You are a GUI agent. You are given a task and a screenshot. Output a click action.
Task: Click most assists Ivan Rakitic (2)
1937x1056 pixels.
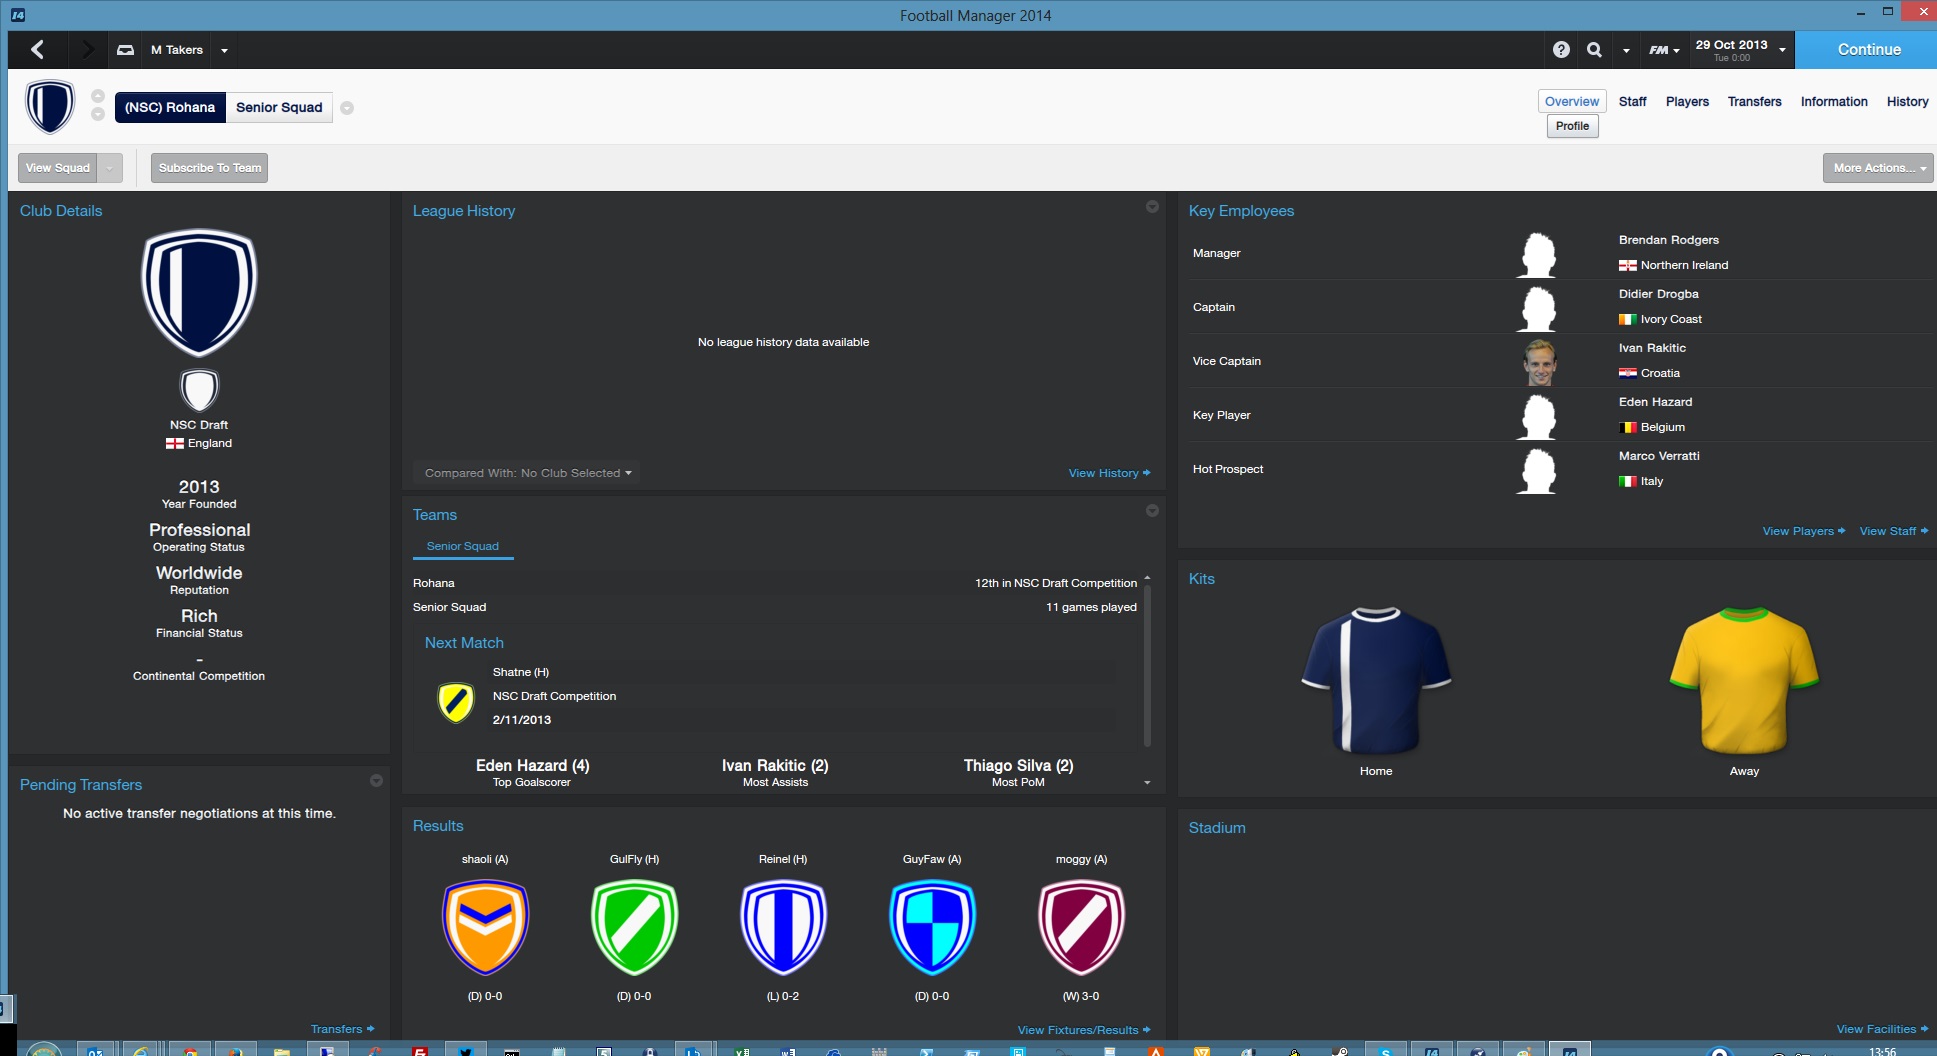775,765
